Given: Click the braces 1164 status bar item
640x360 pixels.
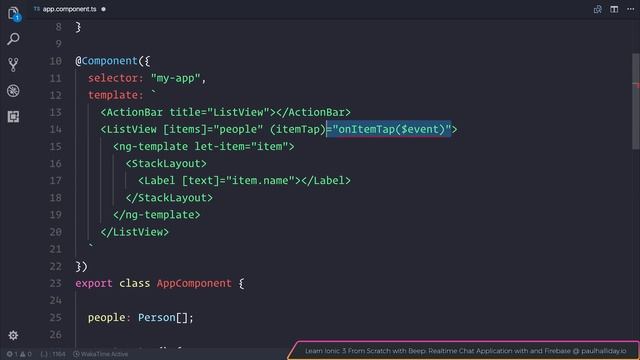Looking at the screenshot, I should click(x=53, y=354).
